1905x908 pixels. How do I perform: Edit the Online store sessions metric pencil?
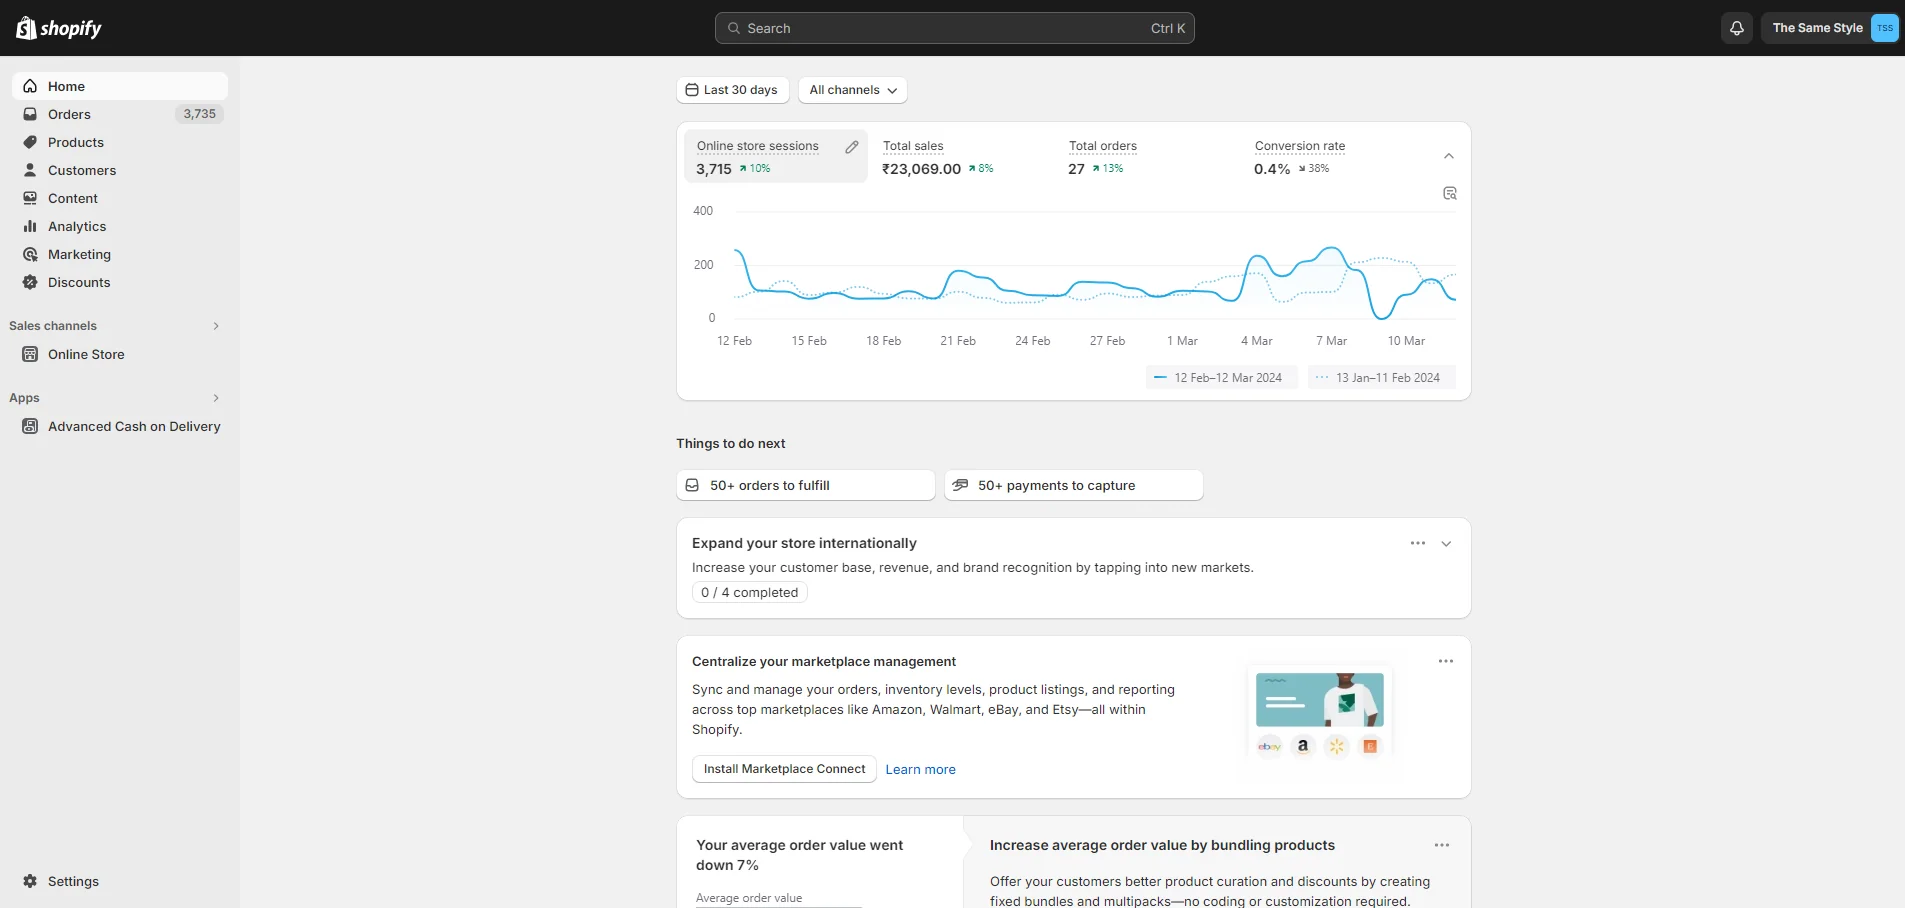tap(852, 147)
